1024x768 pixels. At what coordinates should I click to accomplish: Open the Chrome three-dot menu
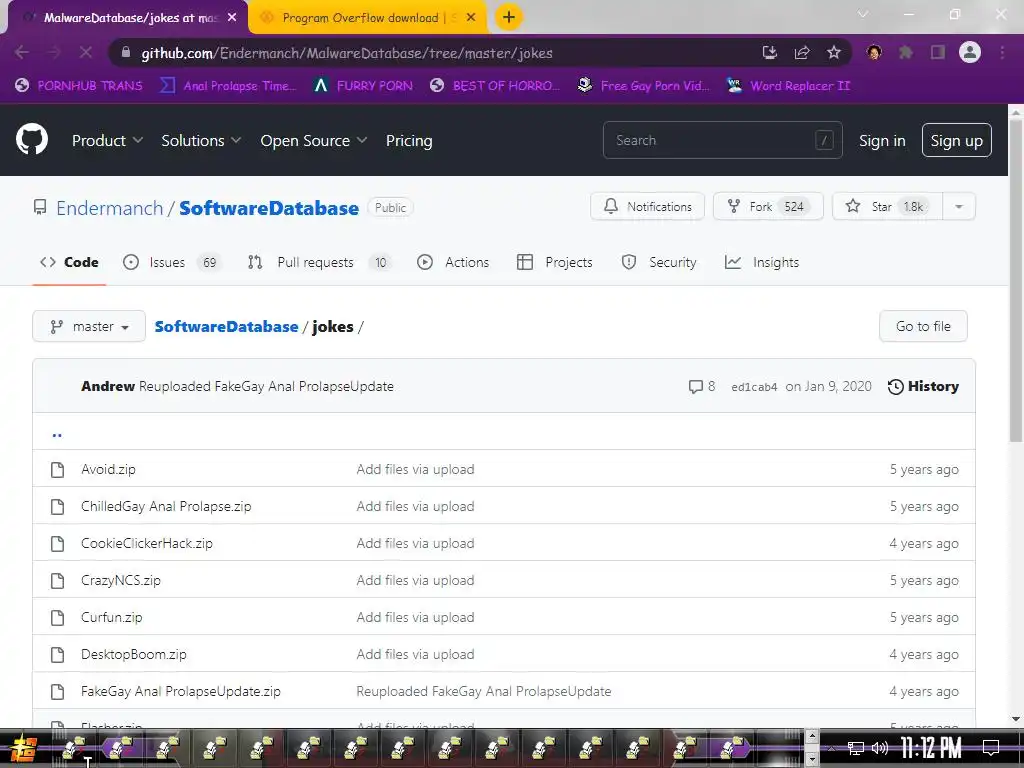click(x=1002, y=52)
